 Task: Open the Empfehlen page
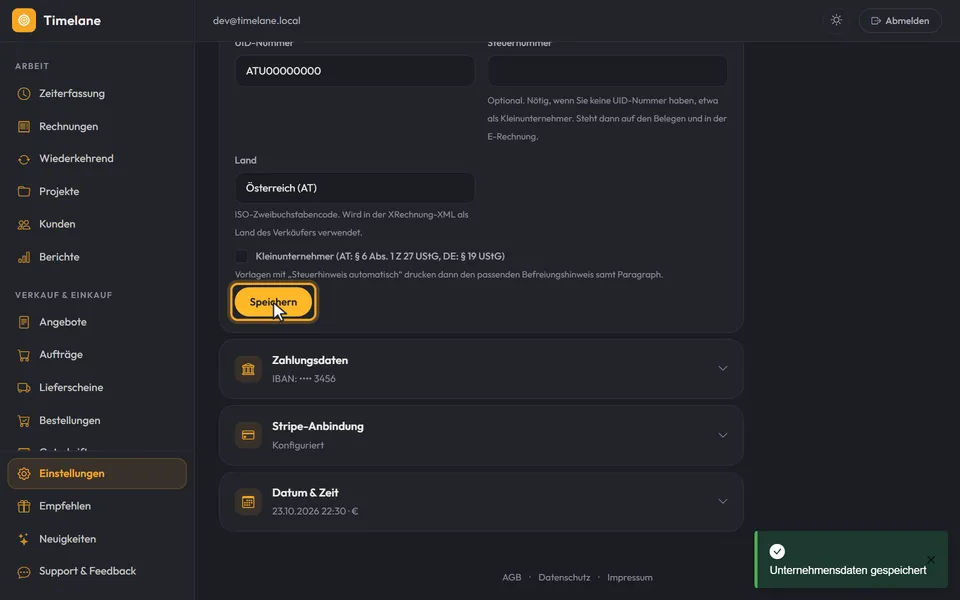(x=97, y=506)
